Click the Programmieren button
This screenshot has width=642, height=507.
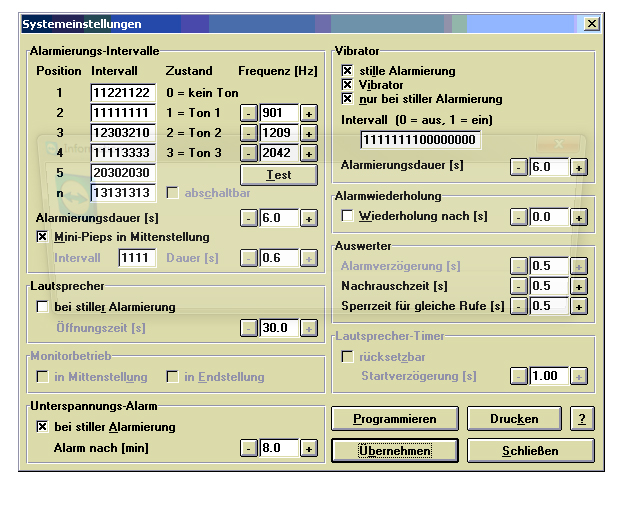point(395,419)
